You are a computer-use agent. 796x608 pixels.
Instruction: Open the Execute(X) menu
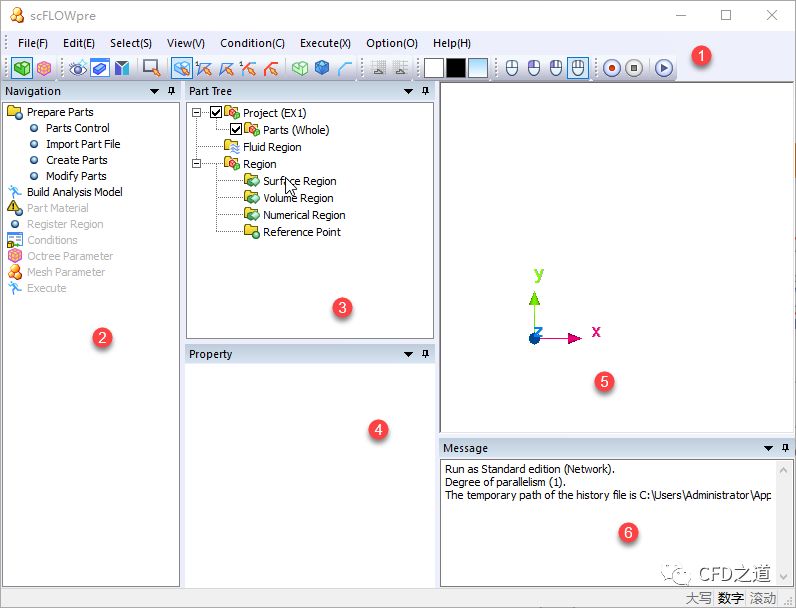click(325, 43)
